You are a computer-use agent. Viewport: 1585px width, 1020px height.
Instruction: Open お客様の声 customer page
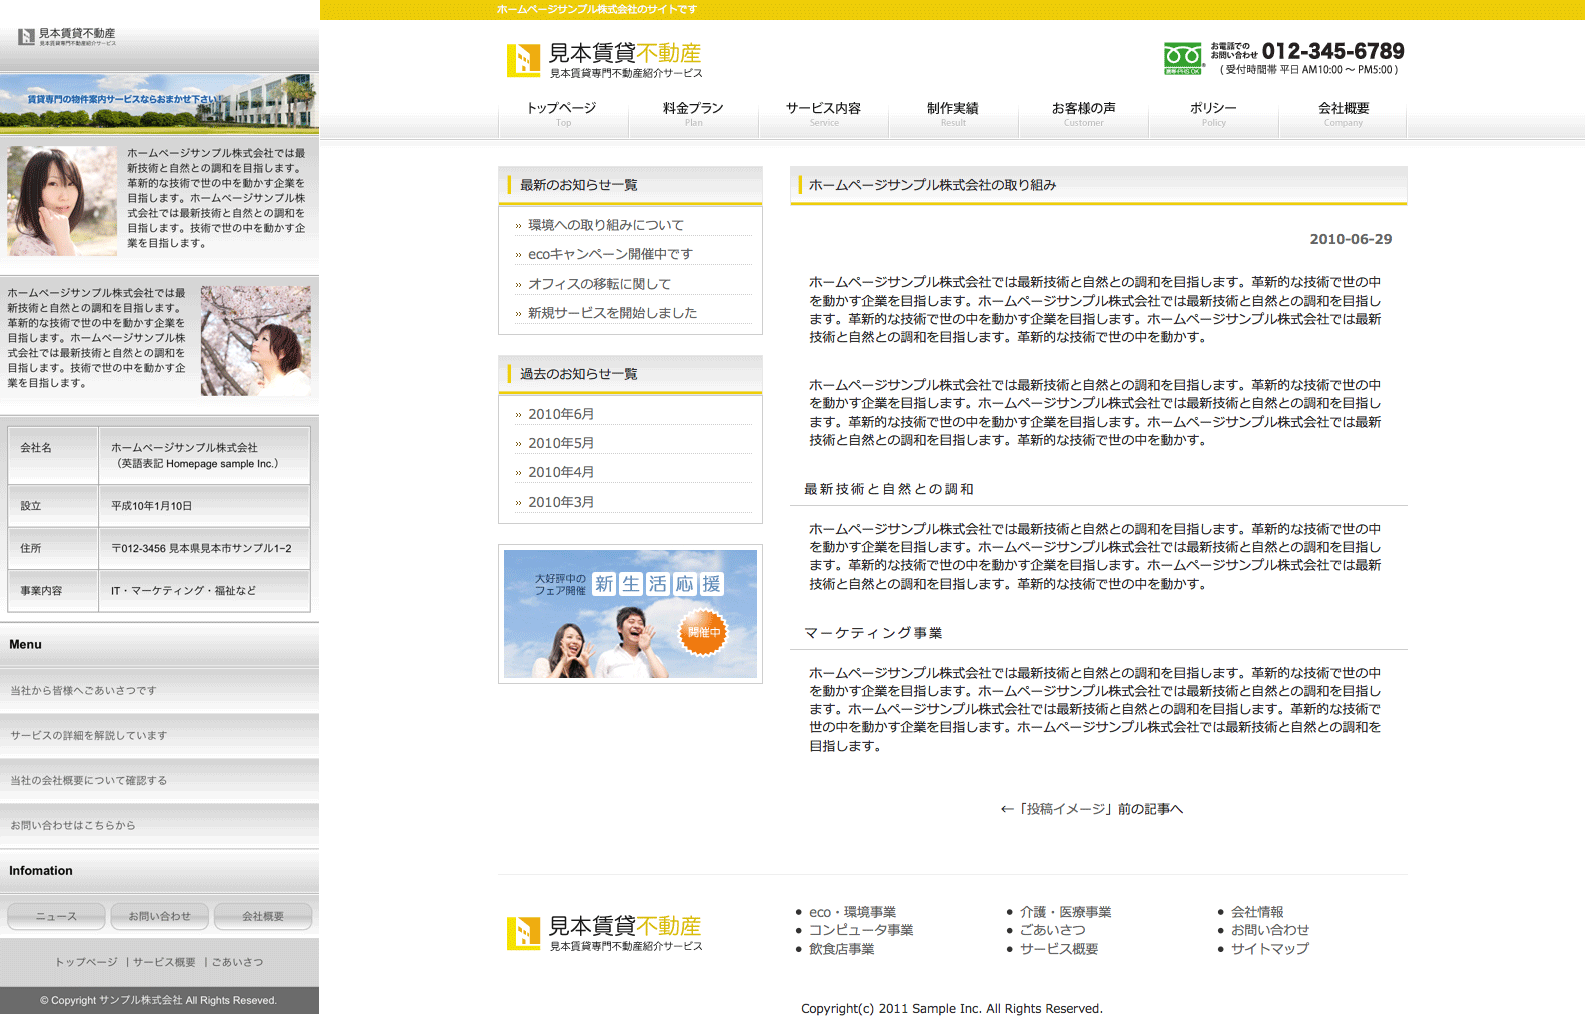(1083, 113)
